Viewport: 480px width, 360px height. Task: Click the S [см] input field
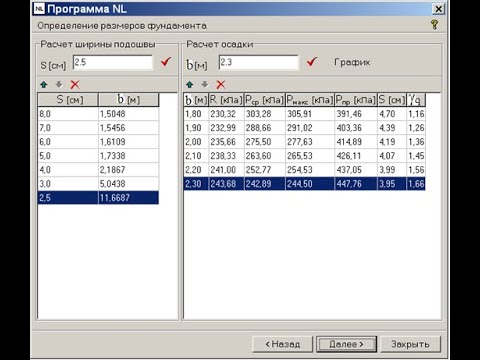(x=113, y=62)
